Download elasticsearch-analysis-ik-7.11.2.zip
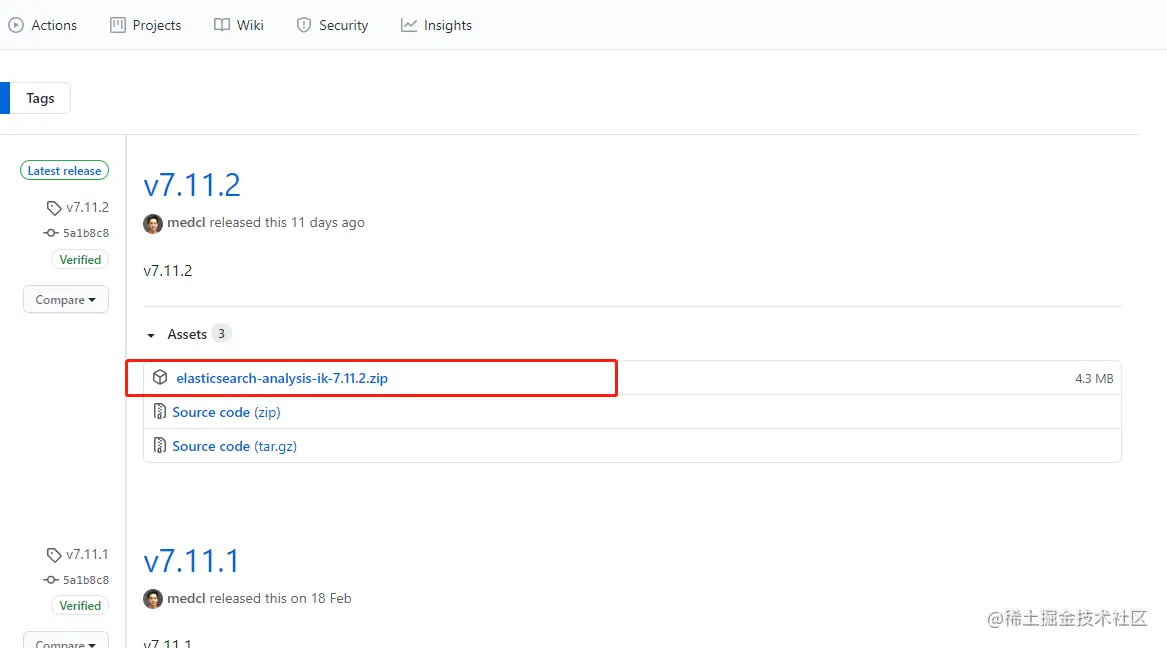Image resolution: width=1167 pixels, height=648 pixels. (x=282, y=378)
